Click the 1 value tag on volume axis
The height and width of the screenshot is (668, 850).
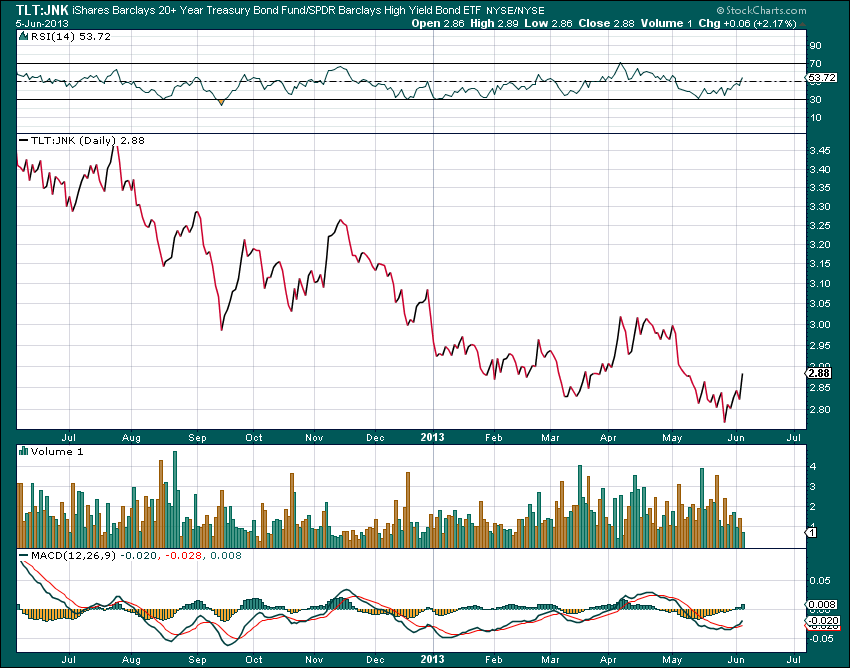pyautogui.click(x=812, y=532)
